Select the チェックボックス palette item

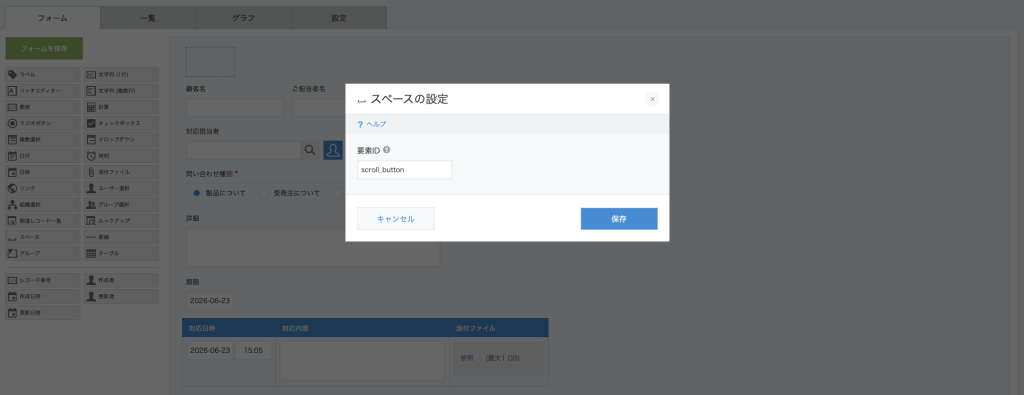click(x=121, y=123)
